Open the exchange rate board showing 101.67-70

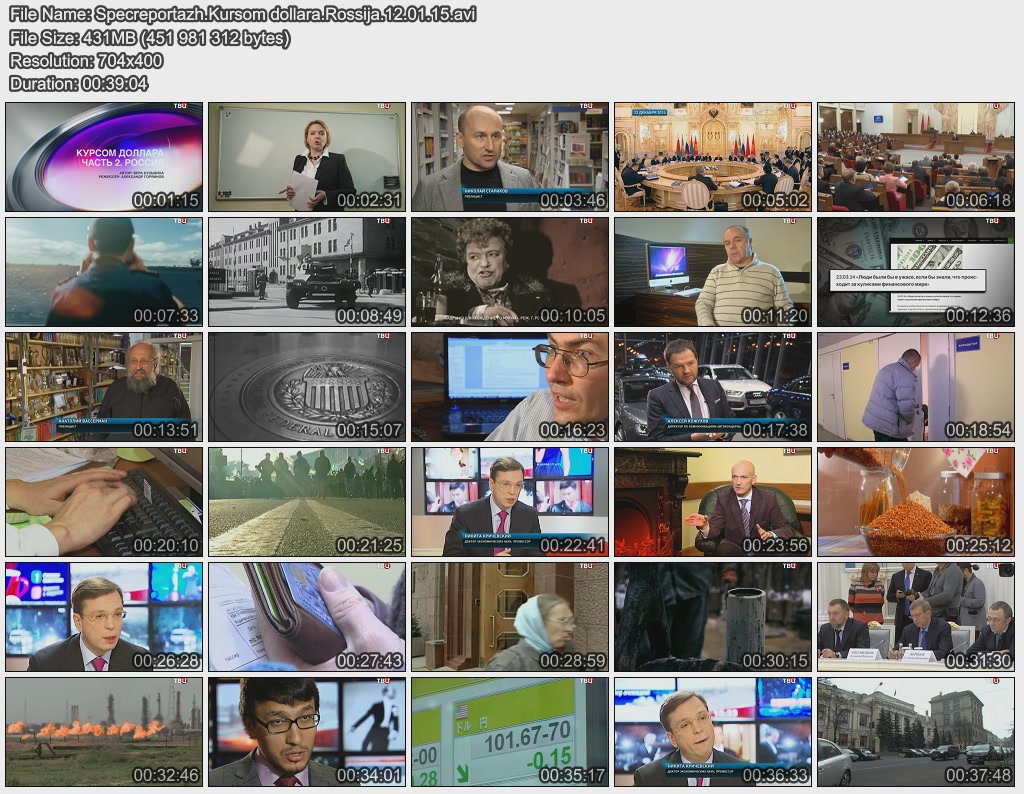pyautogui.click(x=509, y=731)
